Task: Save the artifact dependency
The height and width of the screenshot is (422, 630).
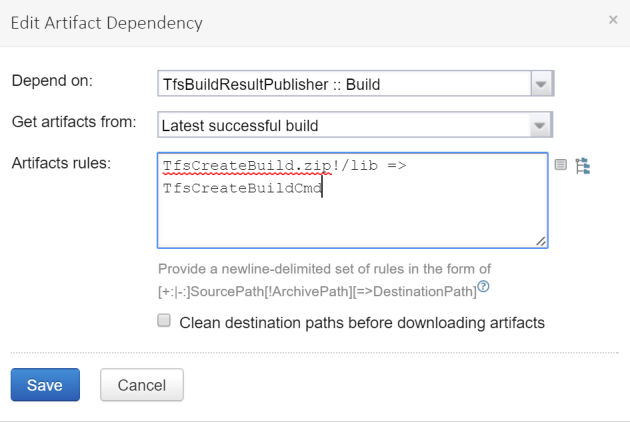Action: pos(44,385)
